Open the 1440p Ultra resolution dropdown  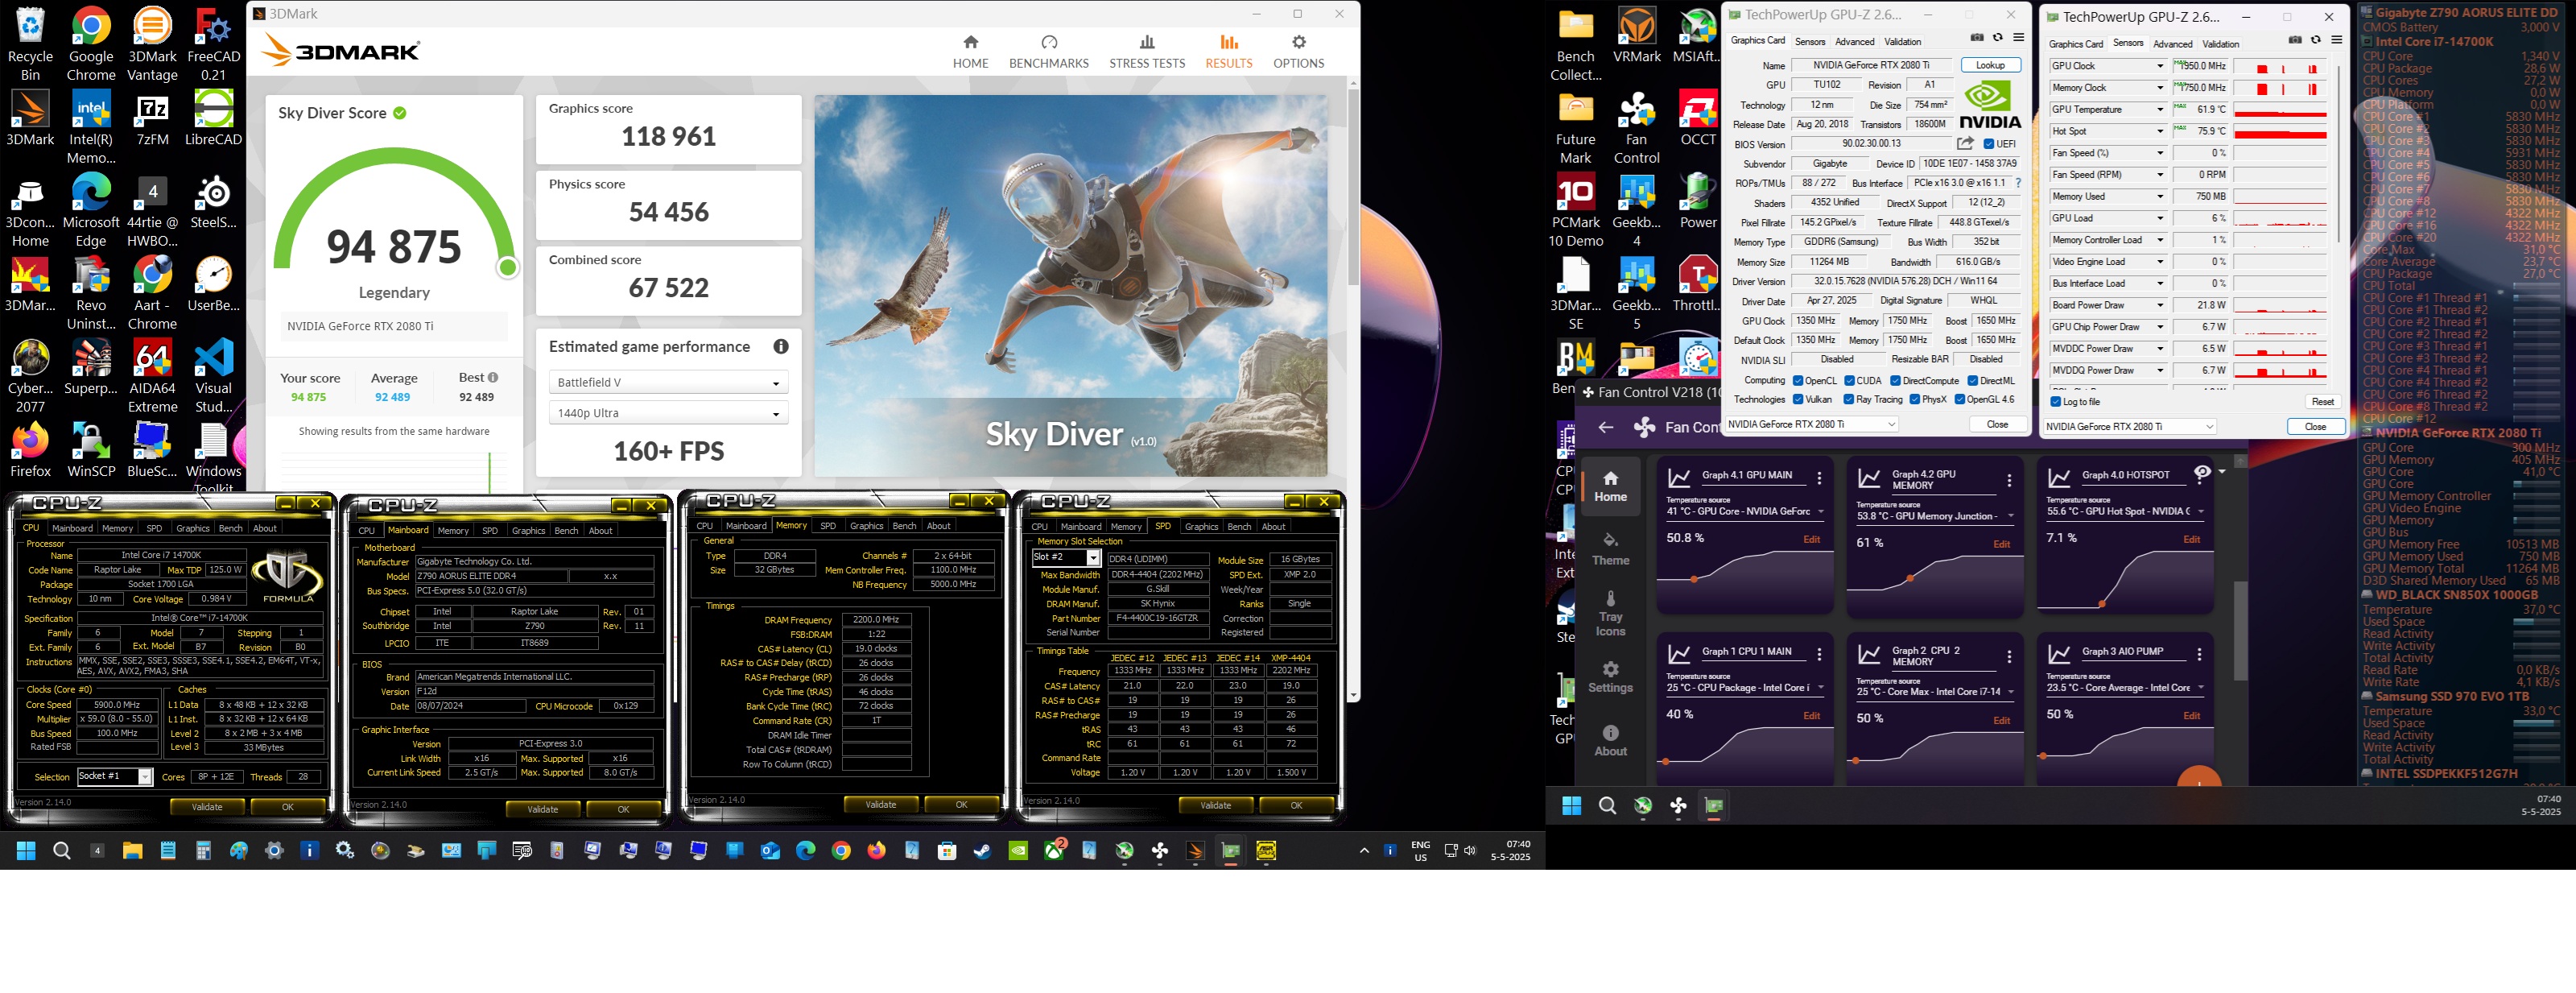668,413
